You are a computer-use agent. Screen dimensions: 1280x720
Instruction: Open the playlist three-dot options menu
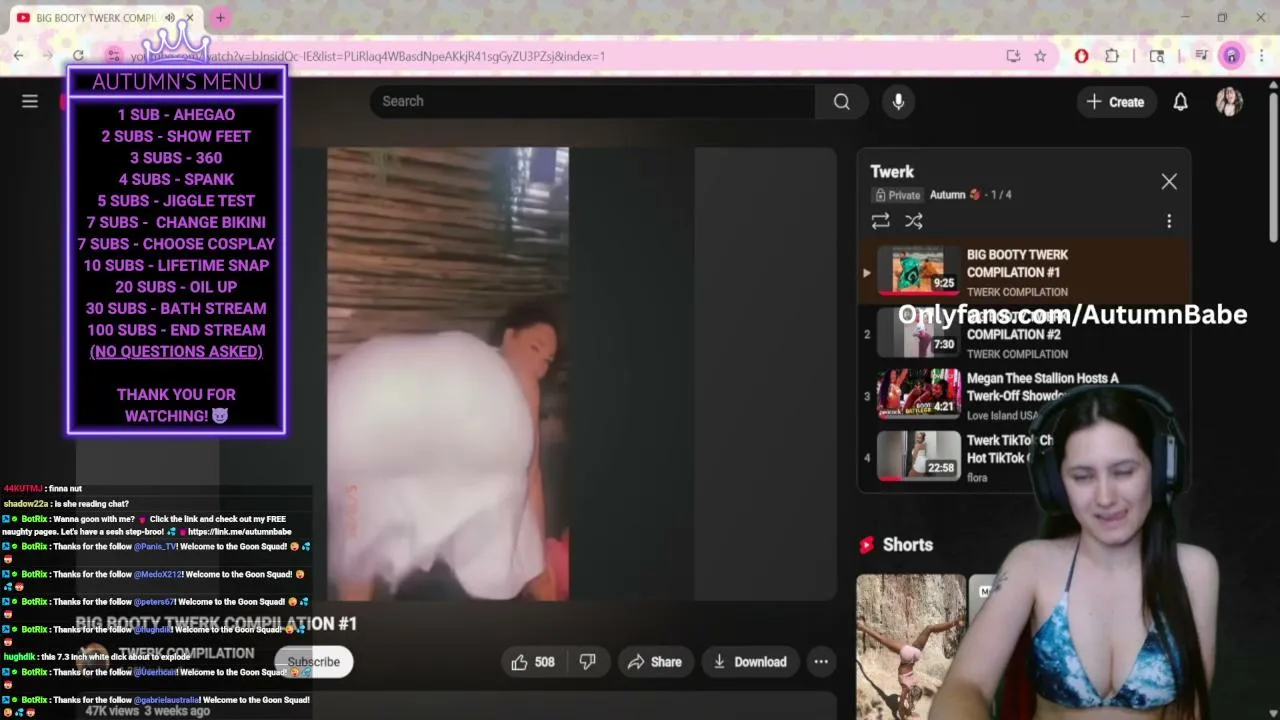1169,221
